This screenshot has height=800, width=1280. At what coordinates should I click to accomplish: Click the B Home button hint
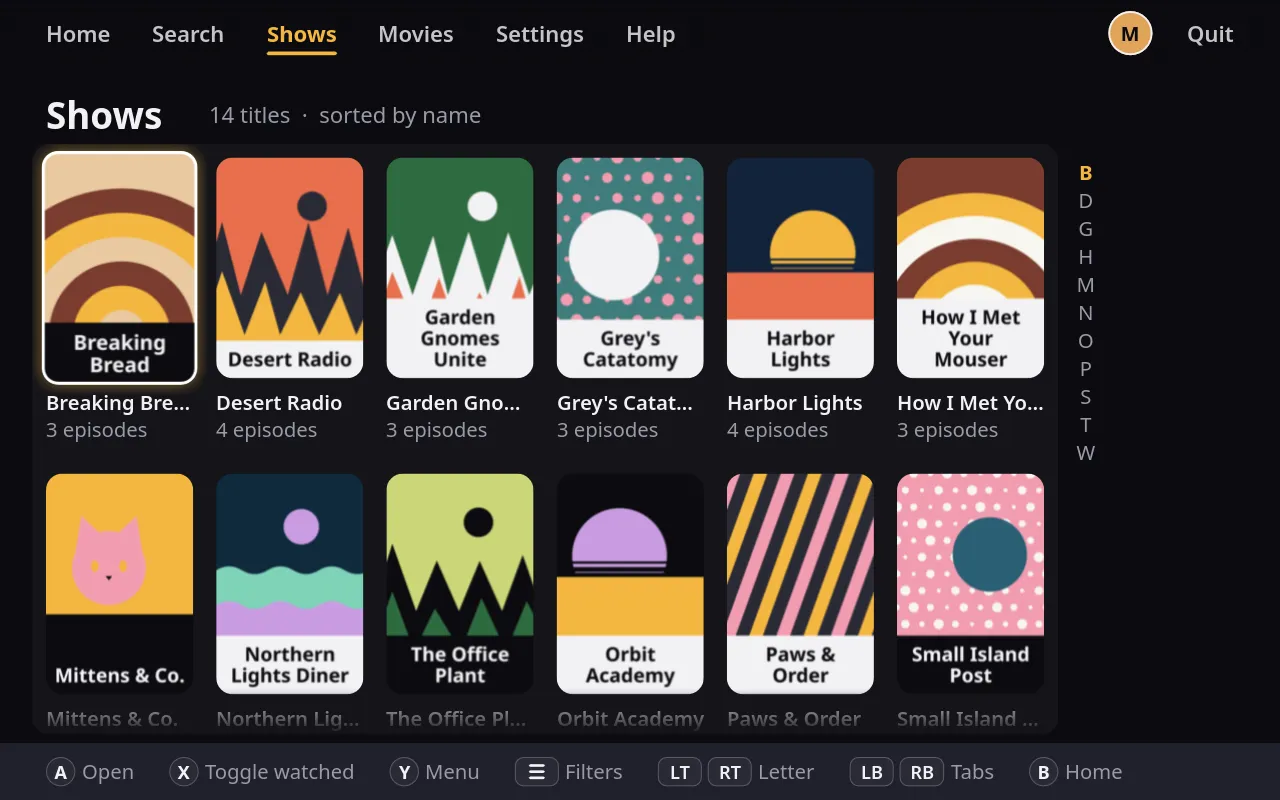point(1076,772)
